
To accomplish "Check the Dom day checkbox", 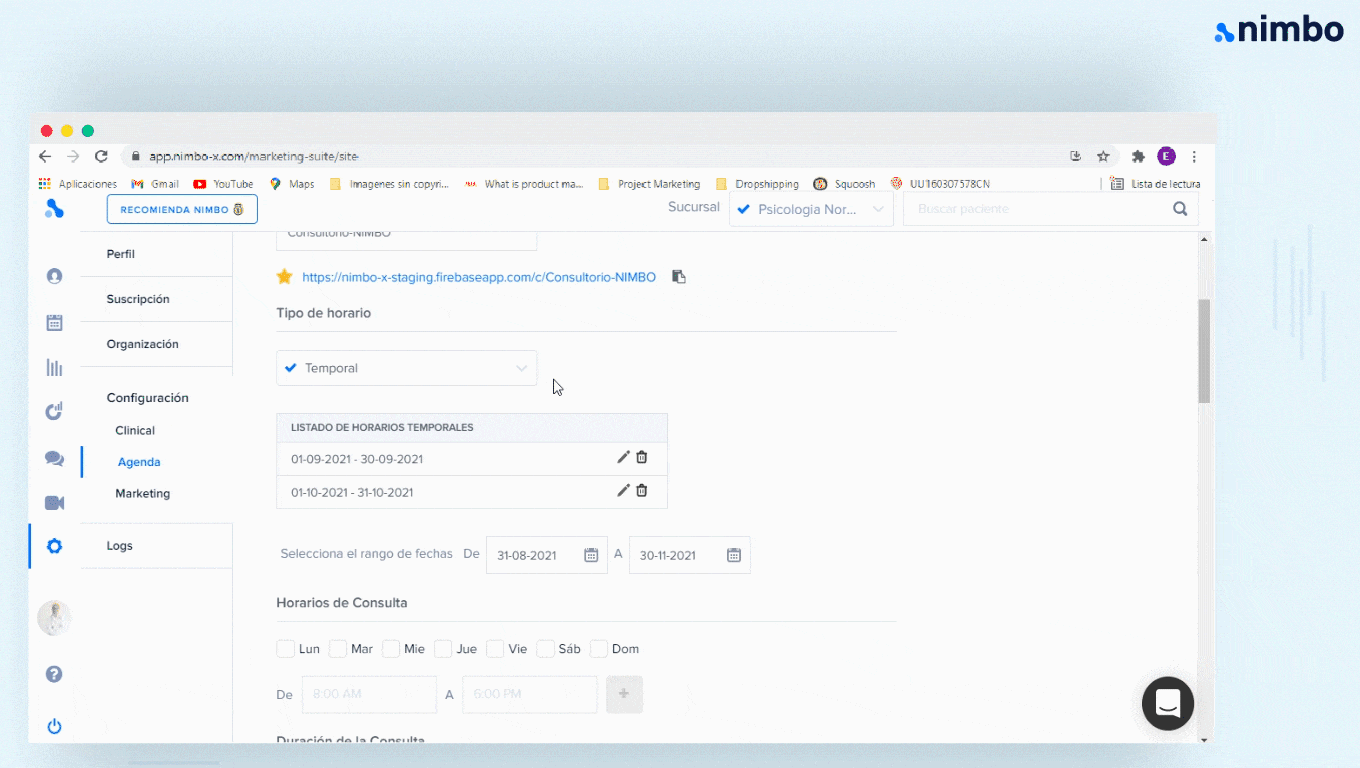I will [597, 648].
